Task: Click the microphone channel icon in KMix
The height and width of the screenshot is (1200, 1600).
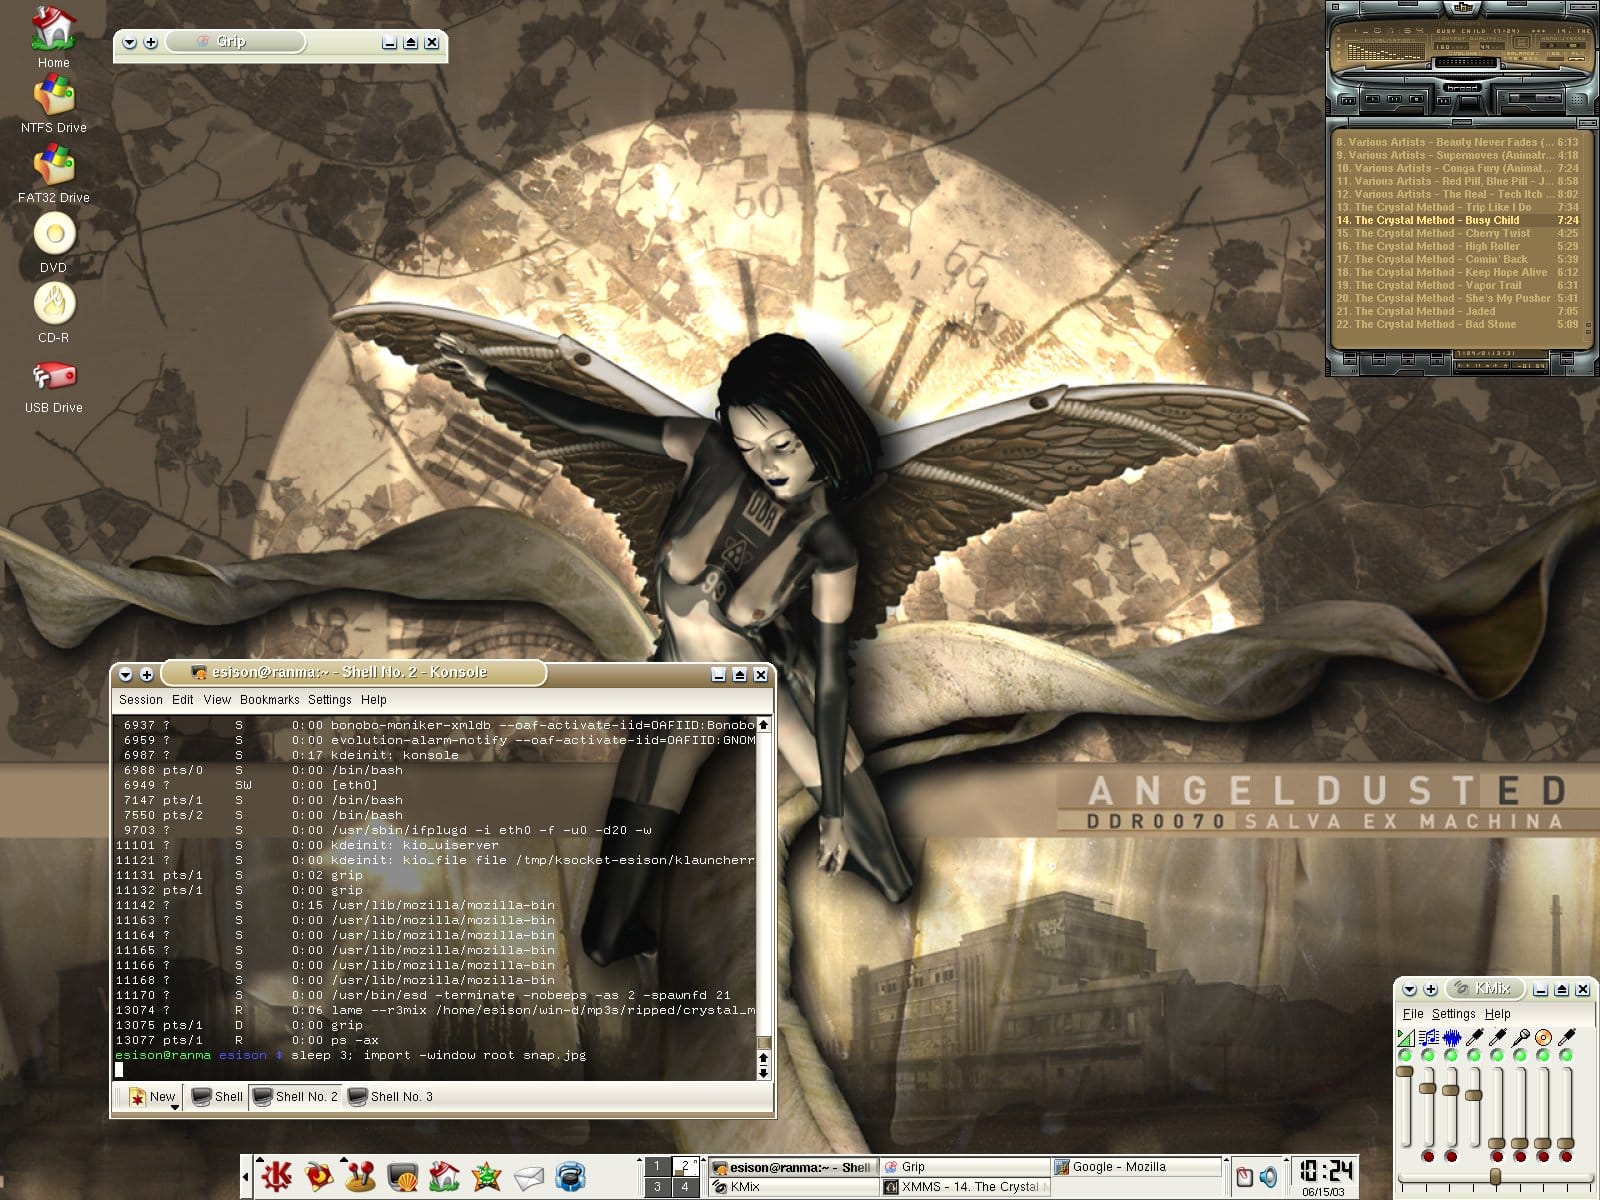Action: (1520, 1037)
